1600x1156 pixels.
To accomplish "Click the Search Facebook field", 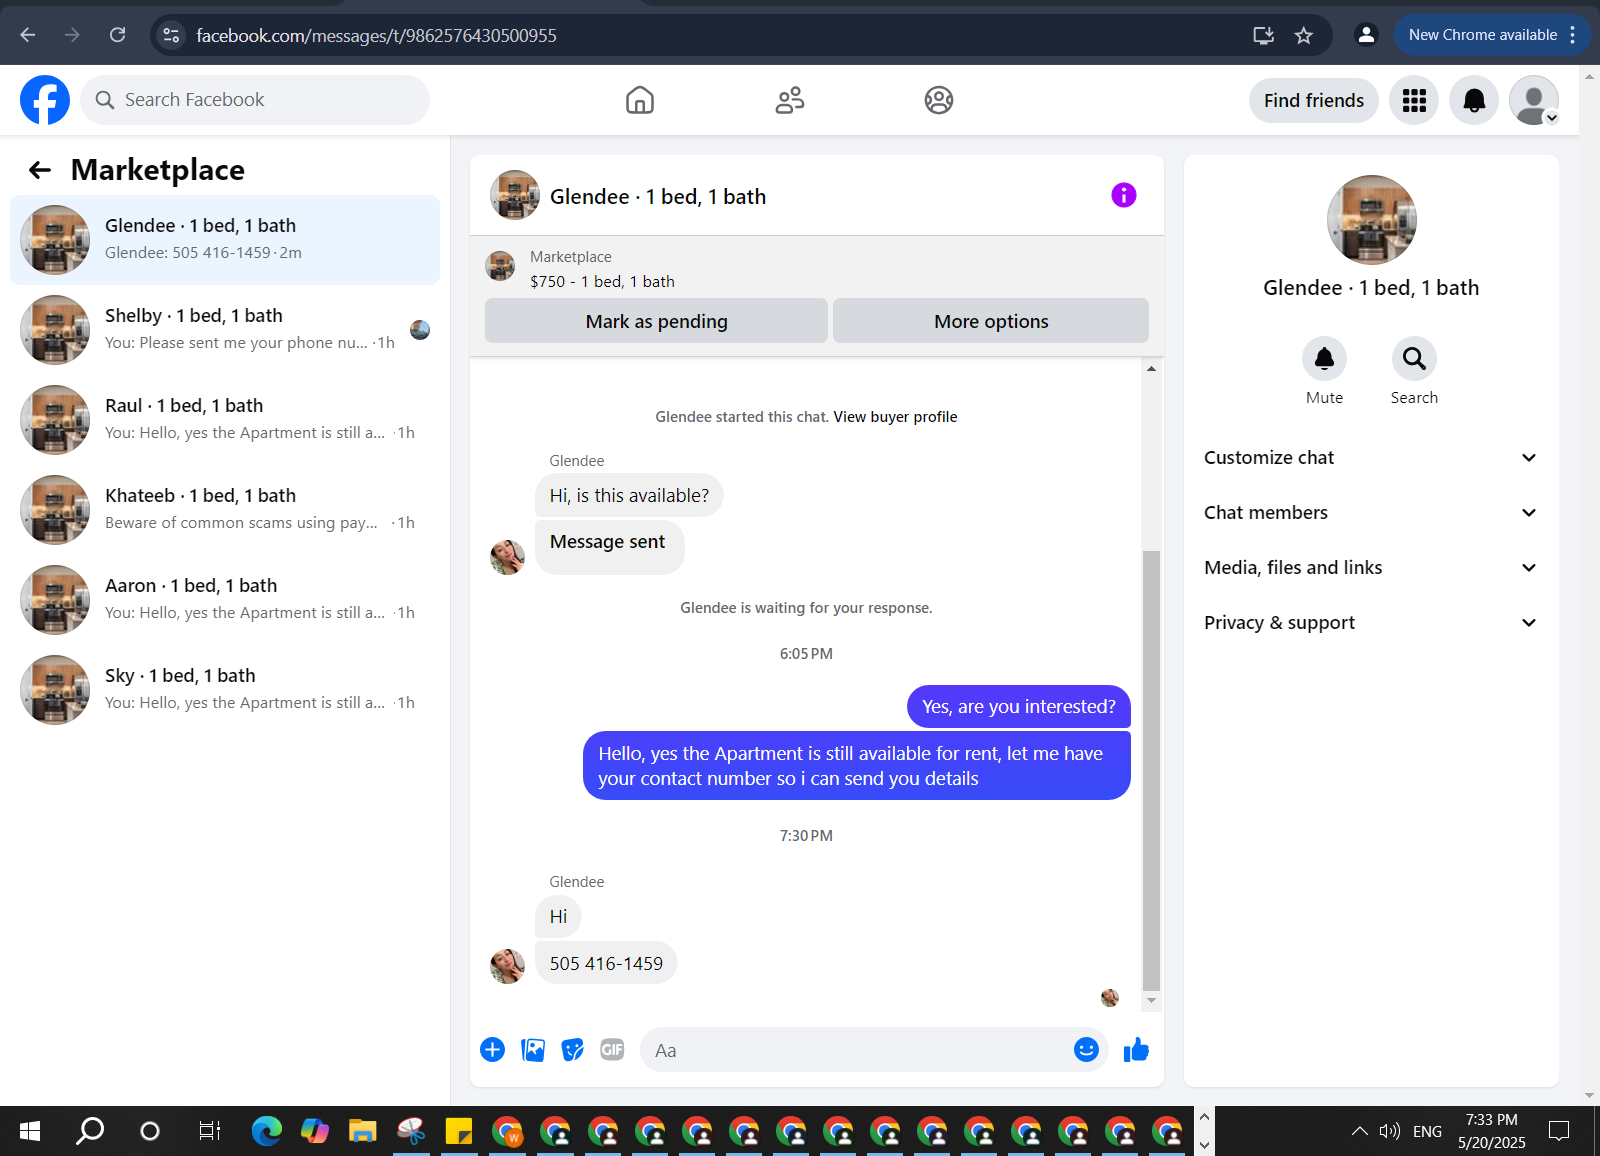I will point(255,100).
